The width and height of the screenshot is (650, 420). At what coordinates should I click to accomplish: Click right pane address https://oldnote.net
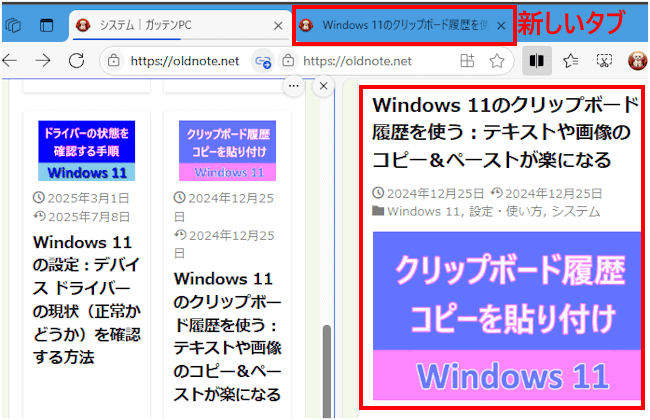[x=357, y=61]
